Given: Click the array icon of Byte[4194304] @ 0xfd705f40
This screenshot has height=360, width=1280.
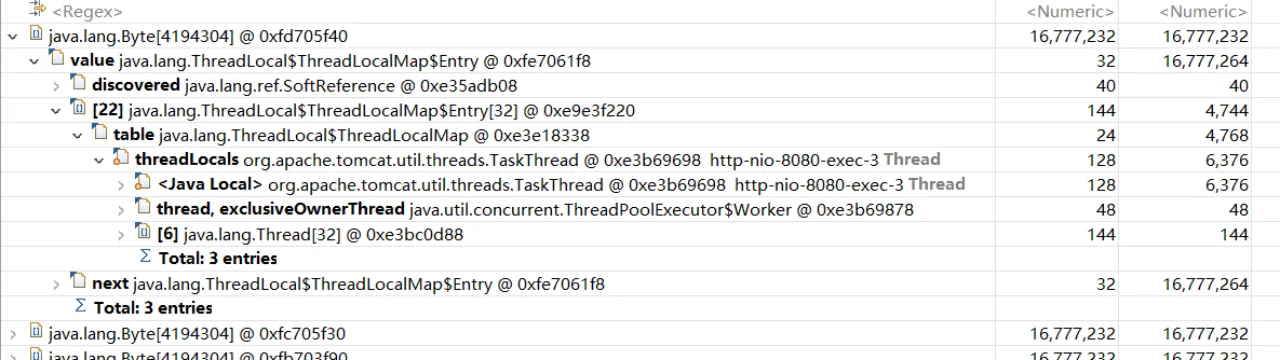Looking at the screenshot, I should (x=35, y=37).
